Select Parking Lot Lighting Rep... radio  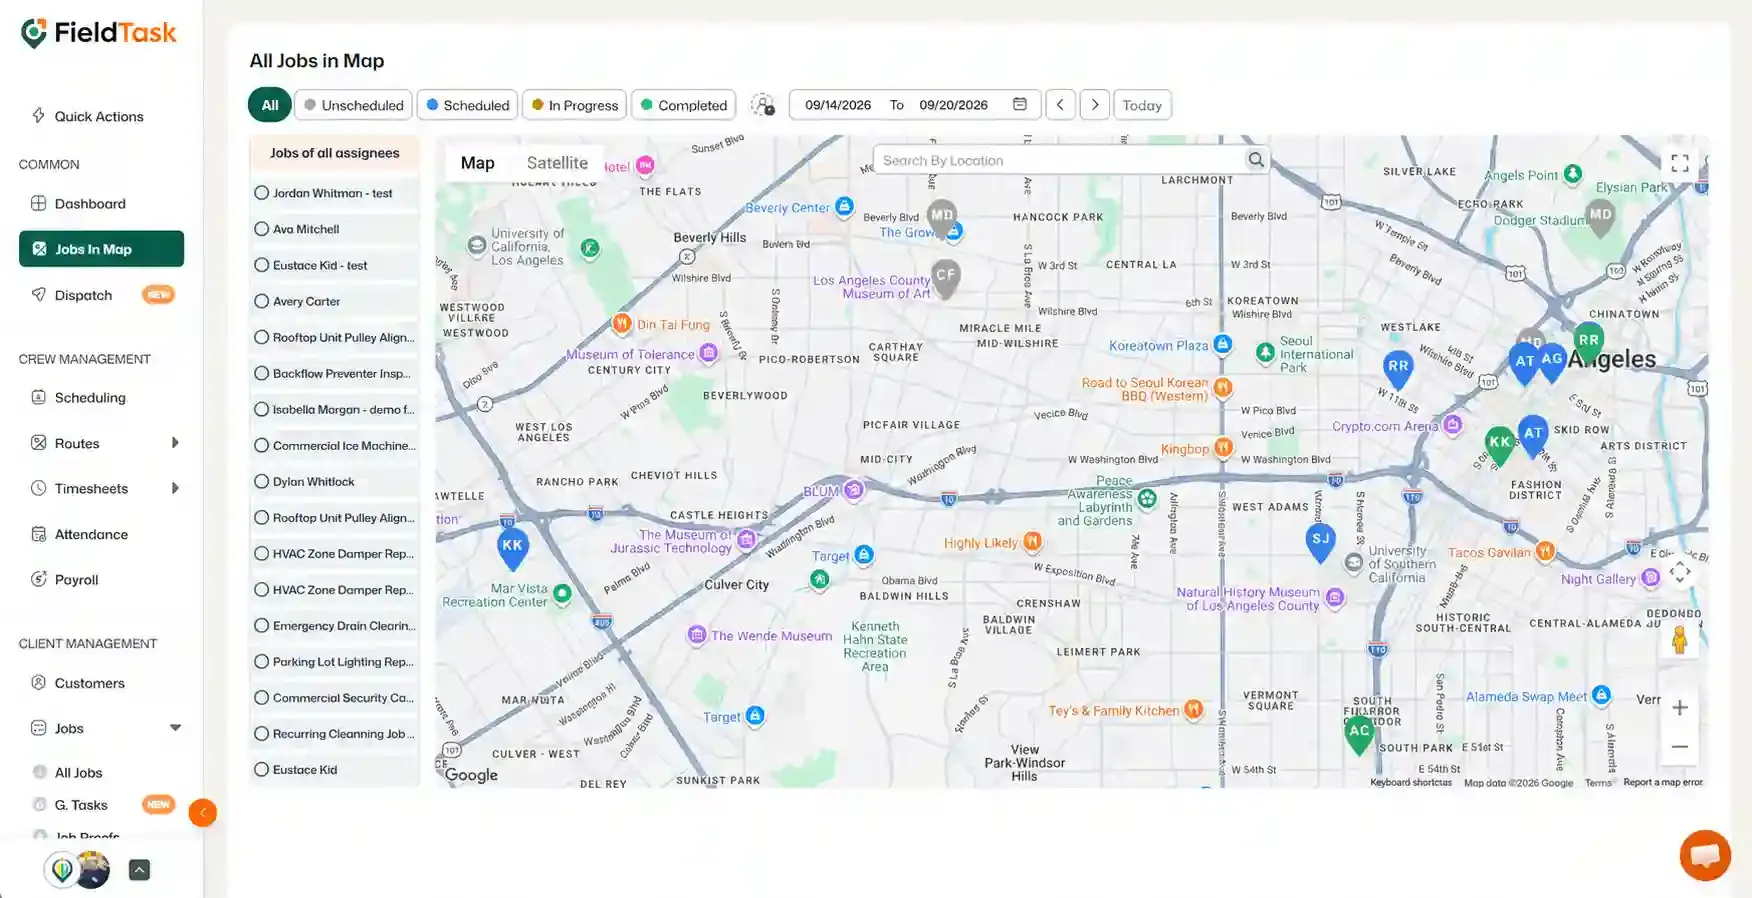(x=261, y=661)
